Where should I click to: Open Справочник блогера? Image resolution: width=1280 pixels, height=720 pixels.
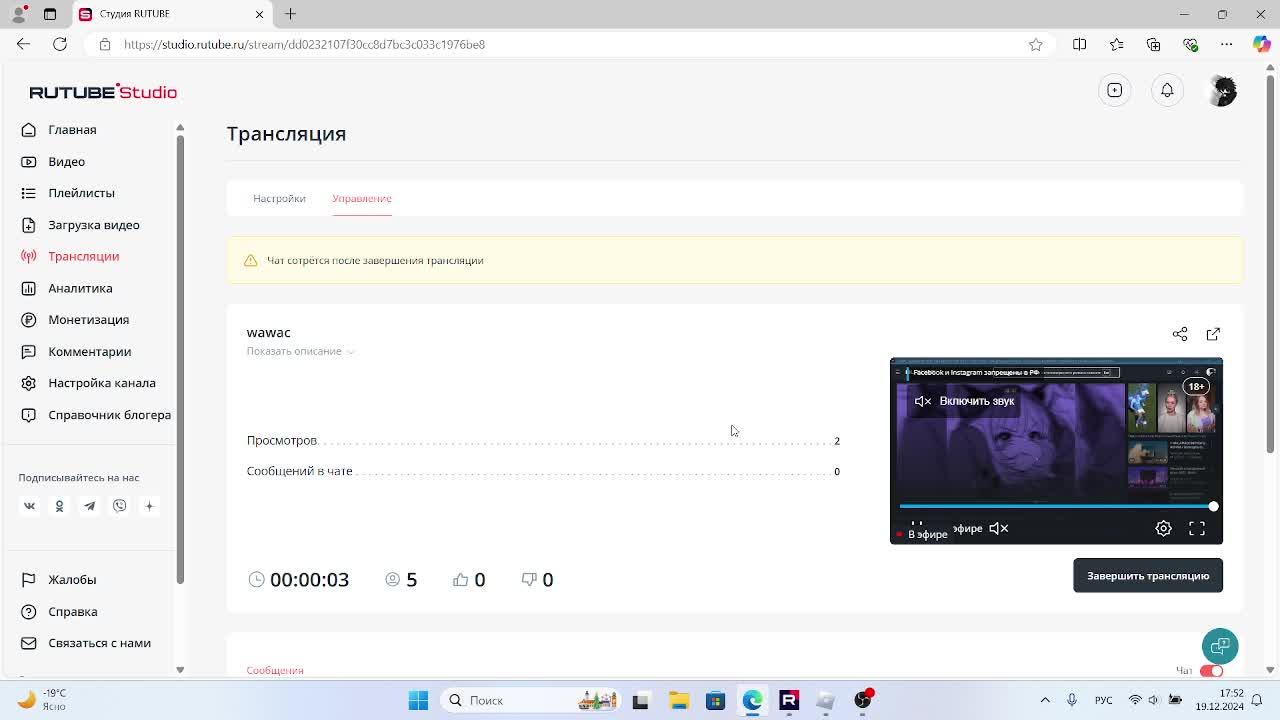click(x=109, y=415)
